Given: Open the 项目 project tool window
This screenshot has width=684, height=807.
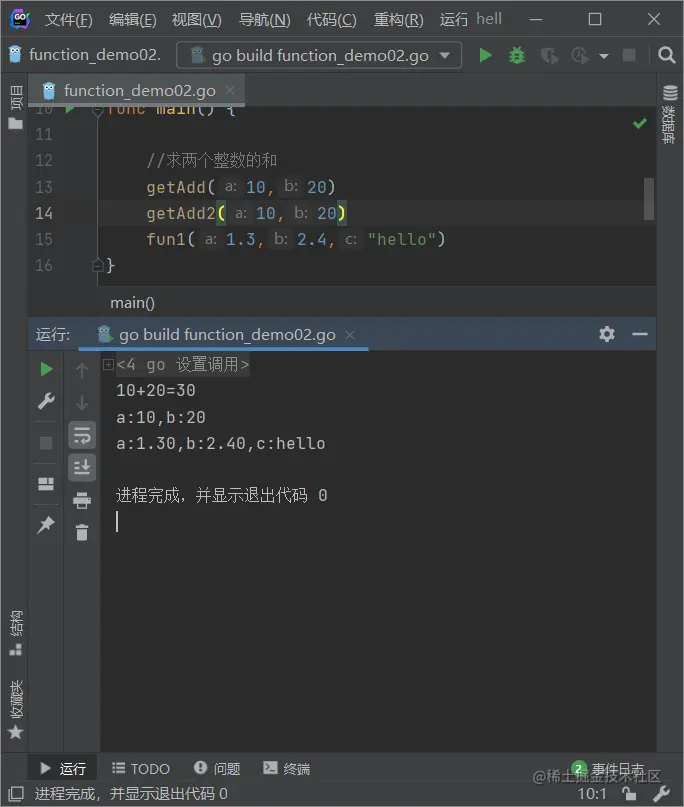Looking at the screenshot, I should point(16,107).
